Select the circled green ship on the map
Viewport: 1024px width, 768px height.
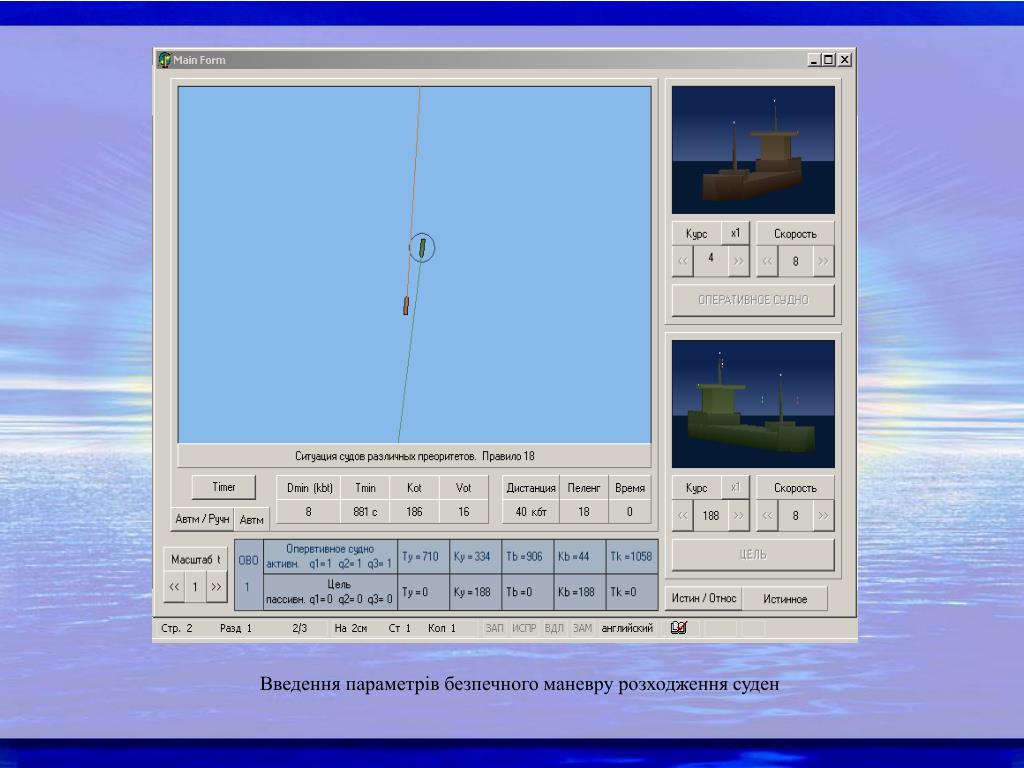pyautogui.click(x=422, y=248)
